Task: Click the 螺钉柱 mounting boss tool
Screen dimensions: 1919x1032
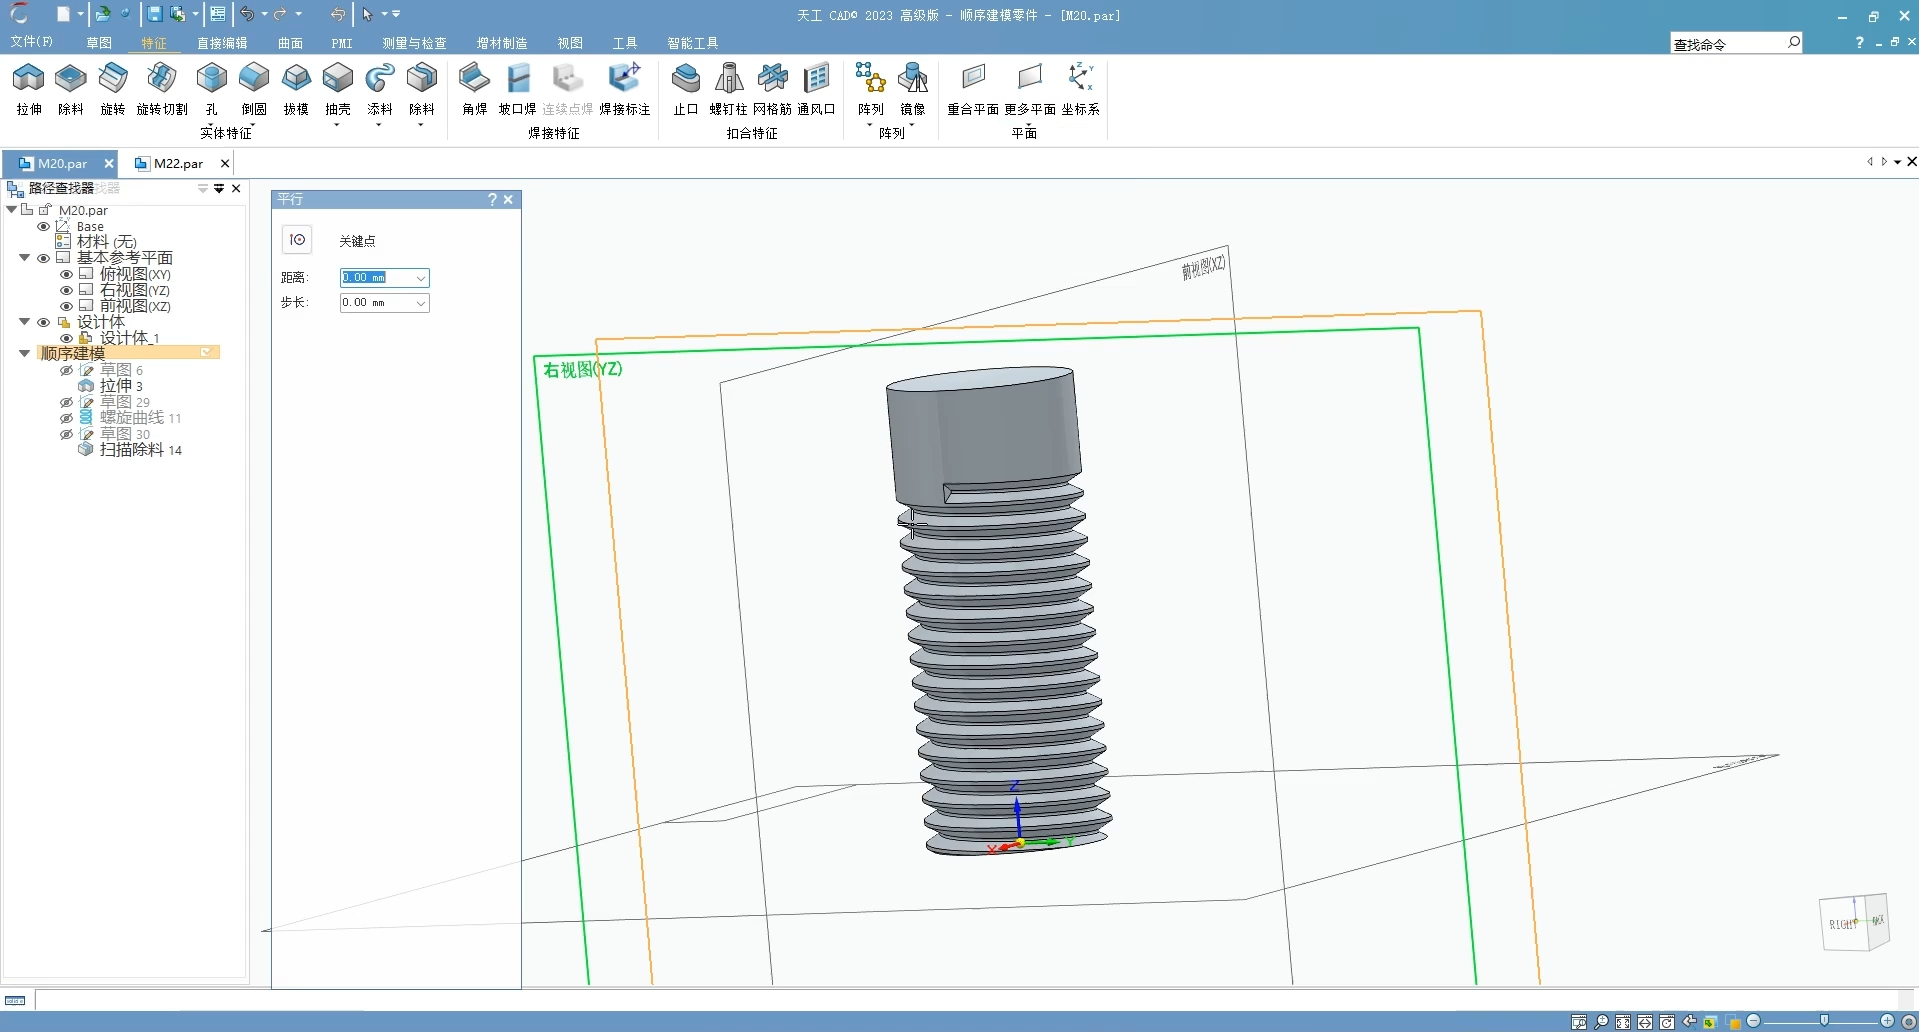Action: tap(729, 89)
